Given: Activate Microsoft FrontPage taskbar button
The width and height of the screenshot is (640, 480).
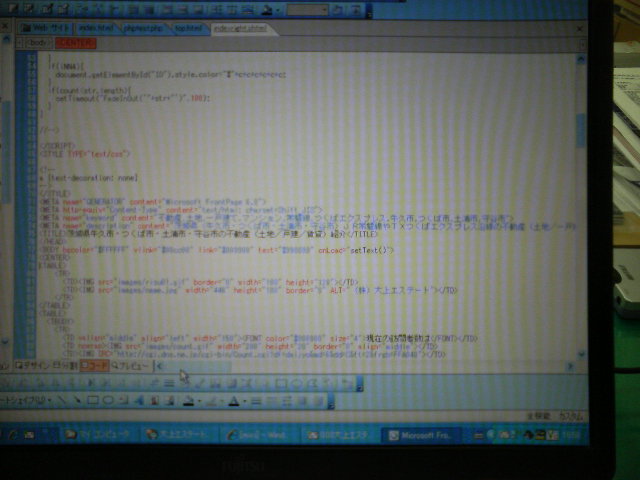Looking at the screenshot, I should click(420, 435).
